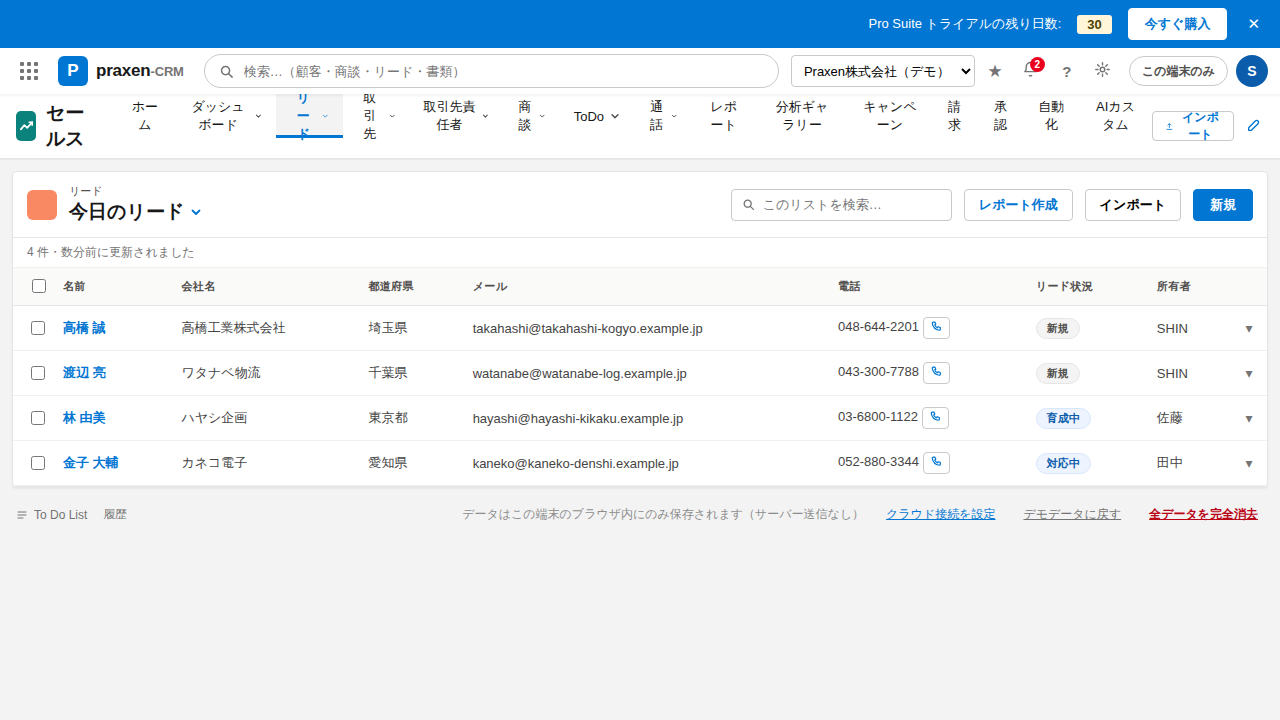Open the クラウド接続を設定 link
The height and width of the screenshot is (720, 1280).
pyautogui.click(x=941, y=514)
